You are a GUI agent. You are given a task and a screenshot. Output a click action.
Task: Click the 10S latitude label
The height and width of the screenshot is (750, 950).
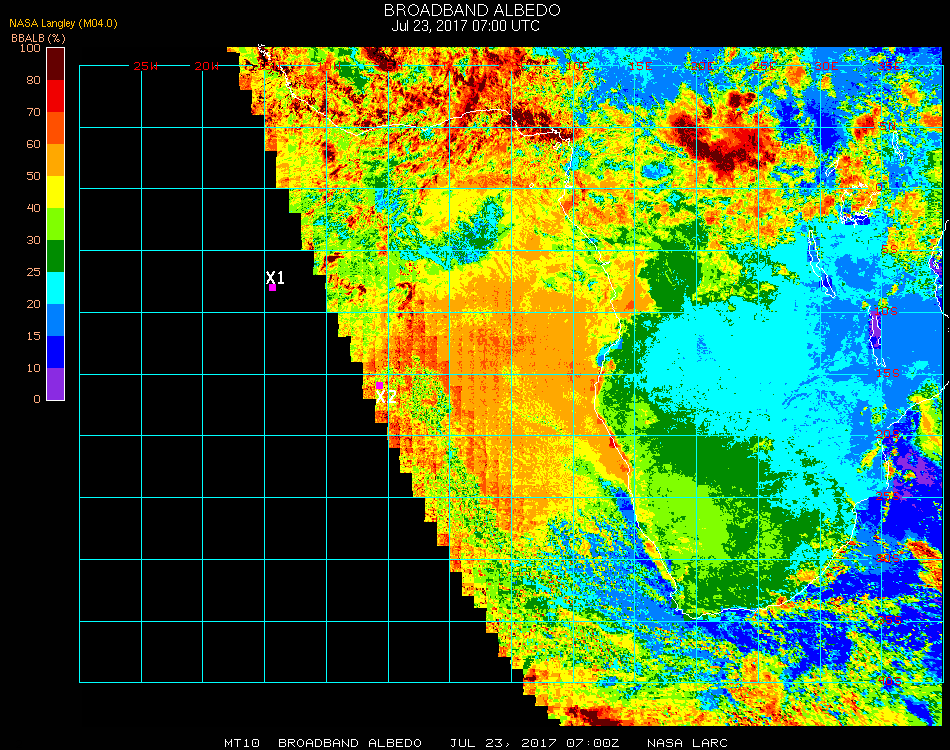click(886, 311)
